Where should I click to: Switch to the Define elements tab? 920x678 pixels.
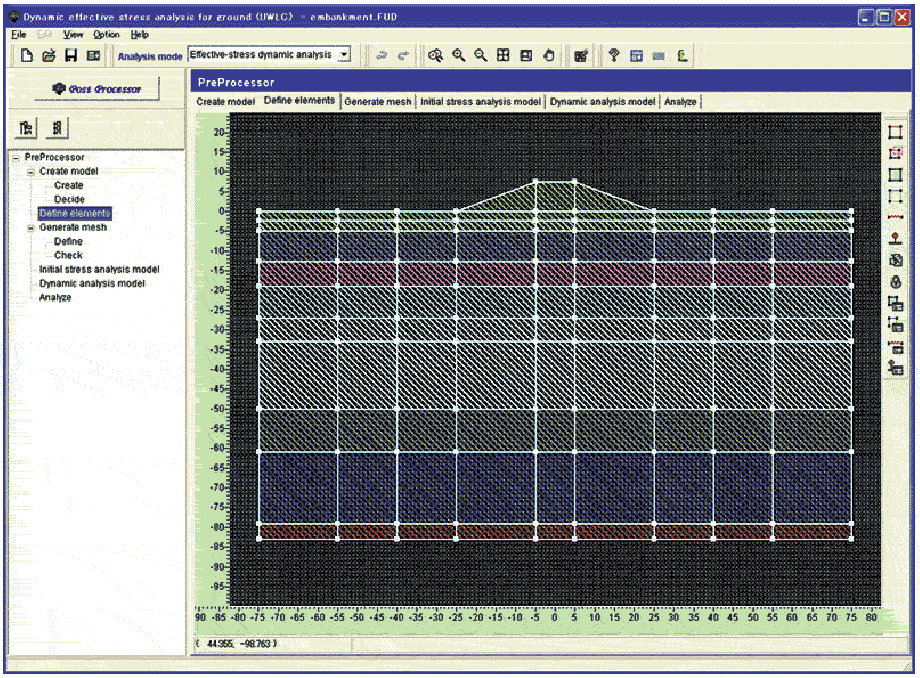[x=299, y=100]
